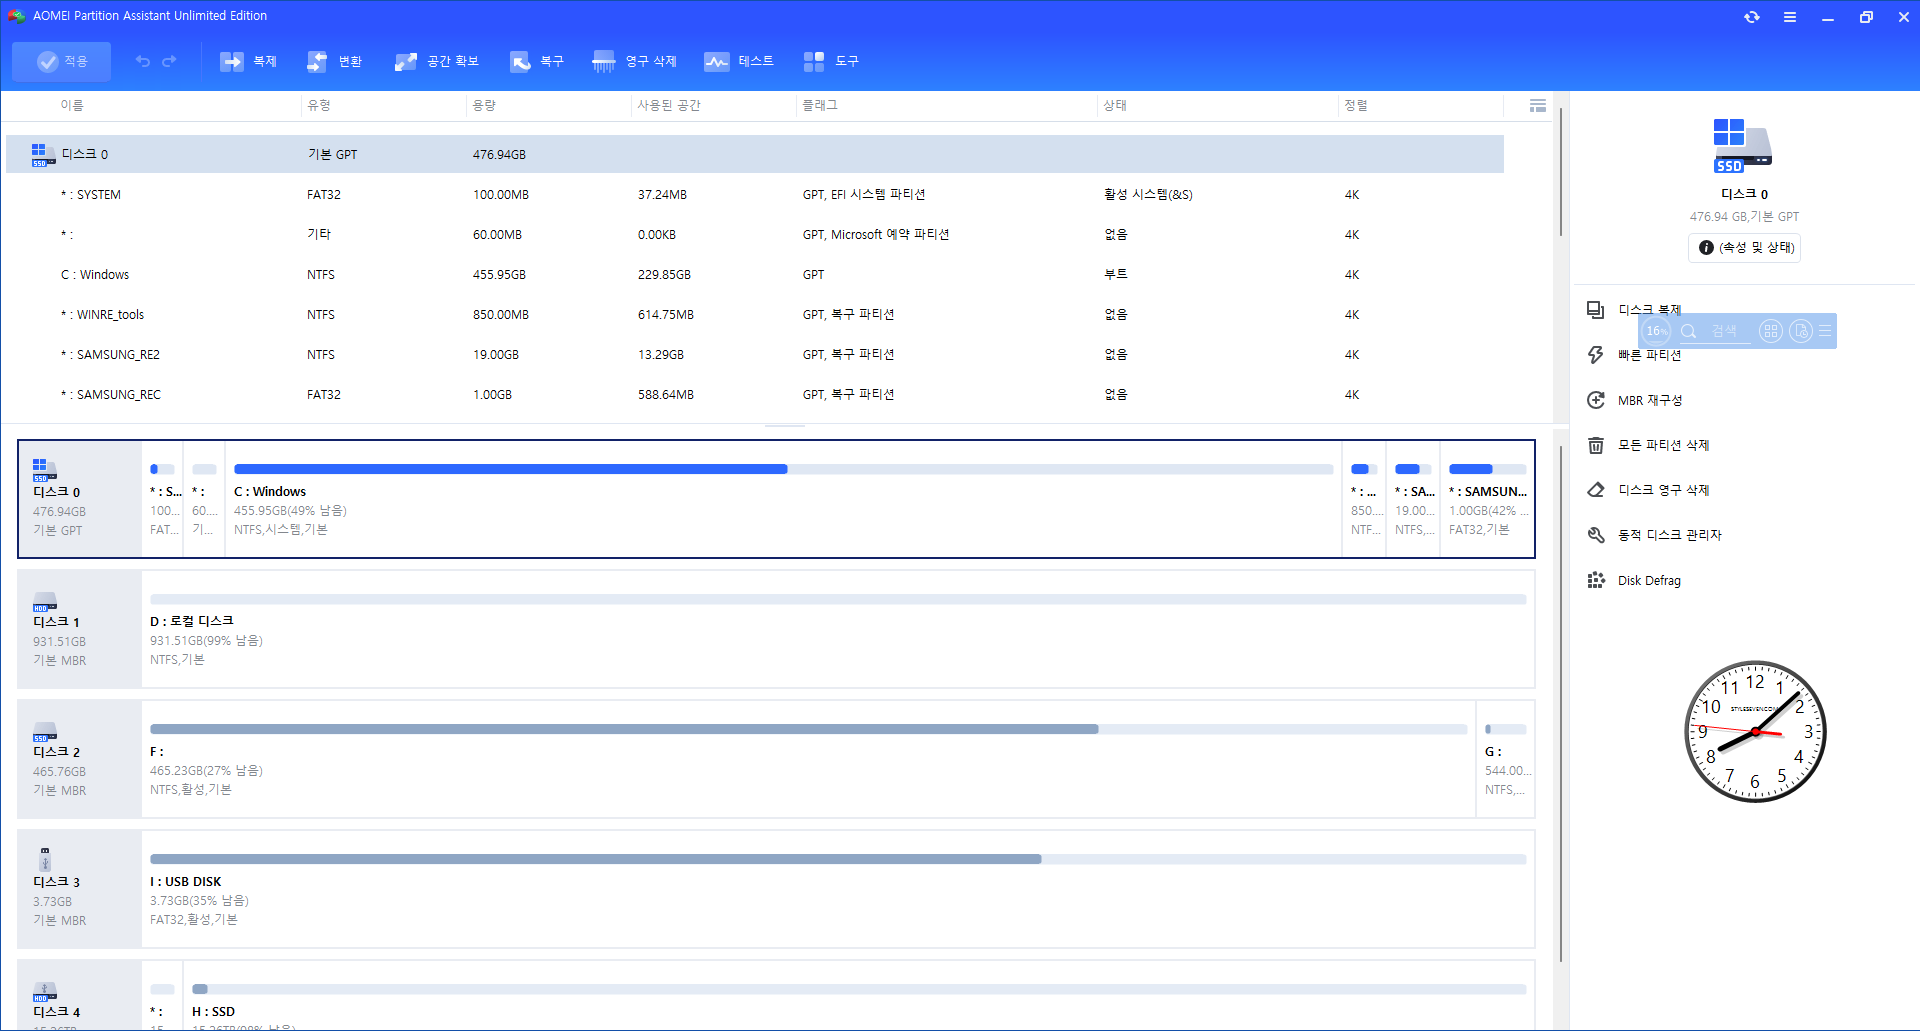This screenshot has width=1920, height=1031.
Task: Select the C : Windows partition row
Action: 755,274
